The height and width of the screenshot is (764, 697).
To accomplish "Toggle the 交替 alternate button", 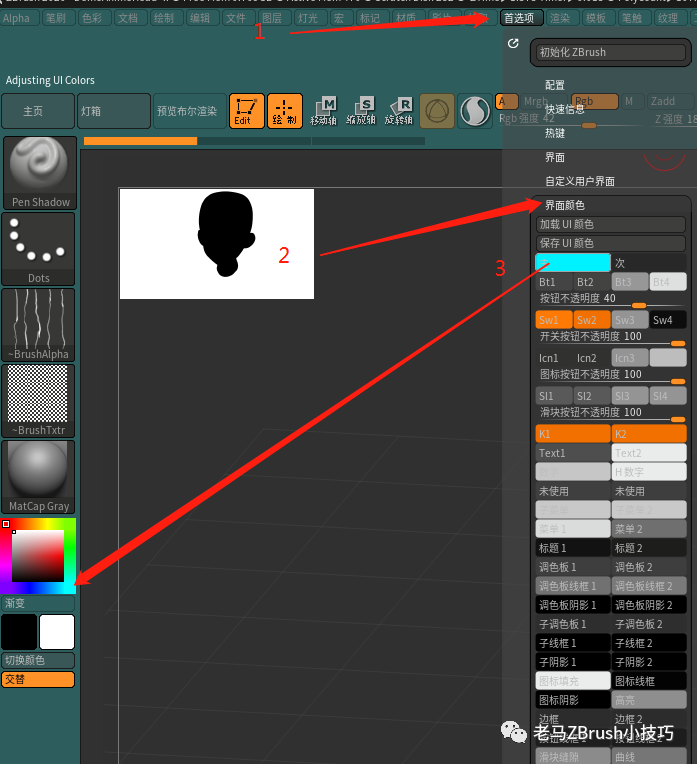I will click(x=38, y=679).
